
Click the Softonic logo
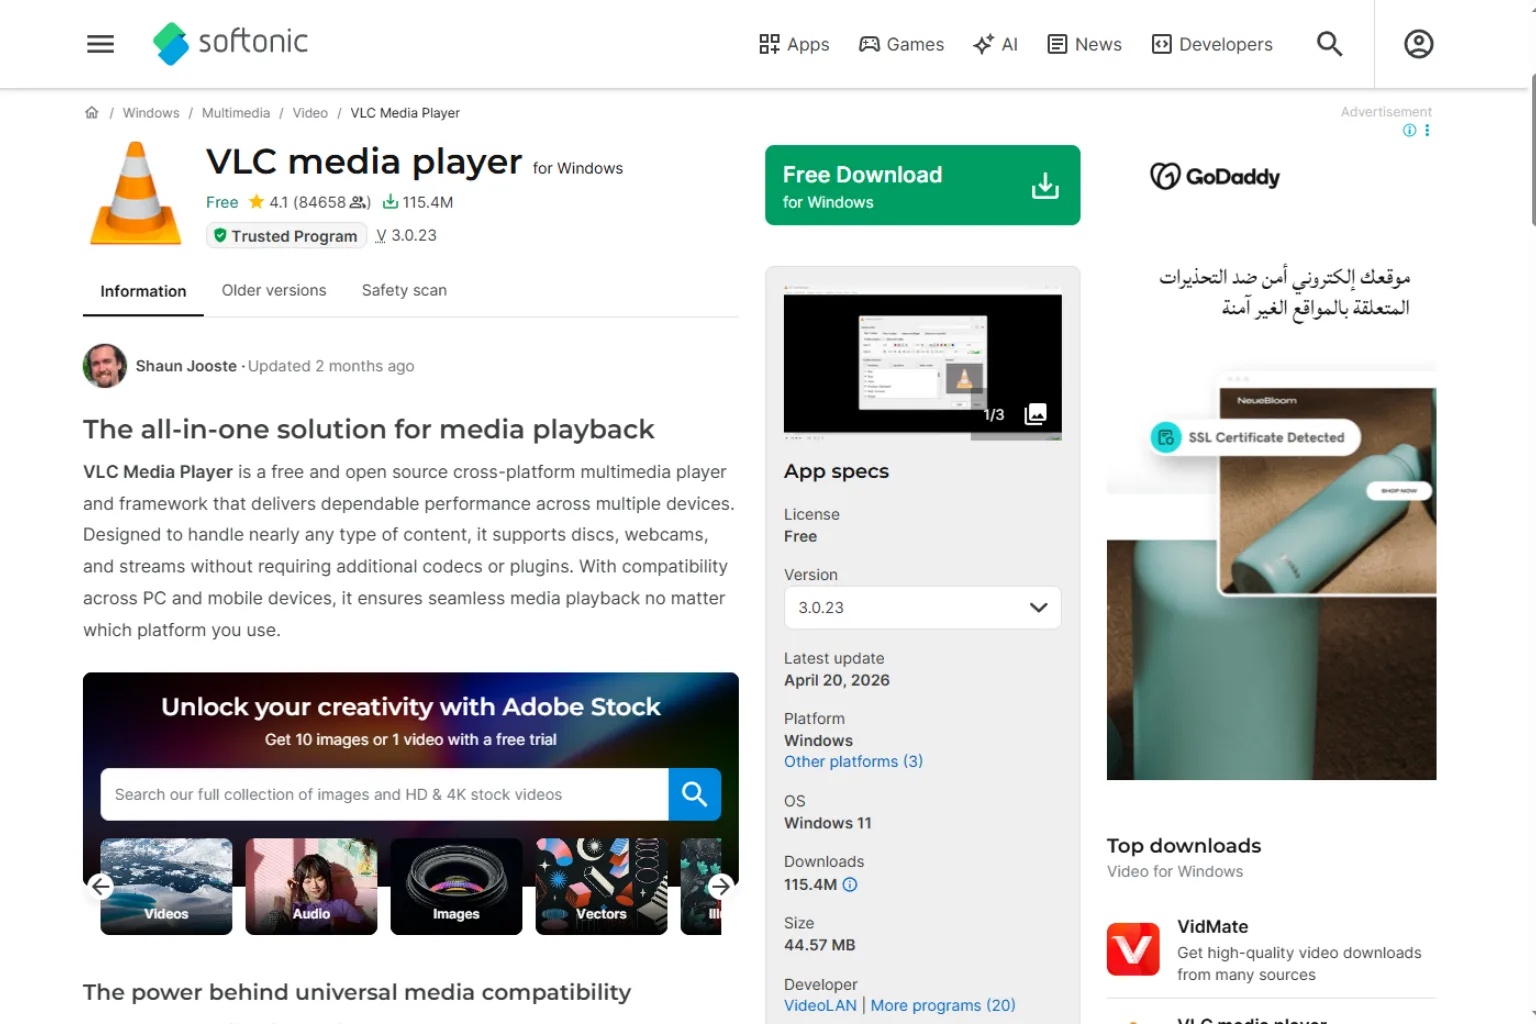point(230,43)
